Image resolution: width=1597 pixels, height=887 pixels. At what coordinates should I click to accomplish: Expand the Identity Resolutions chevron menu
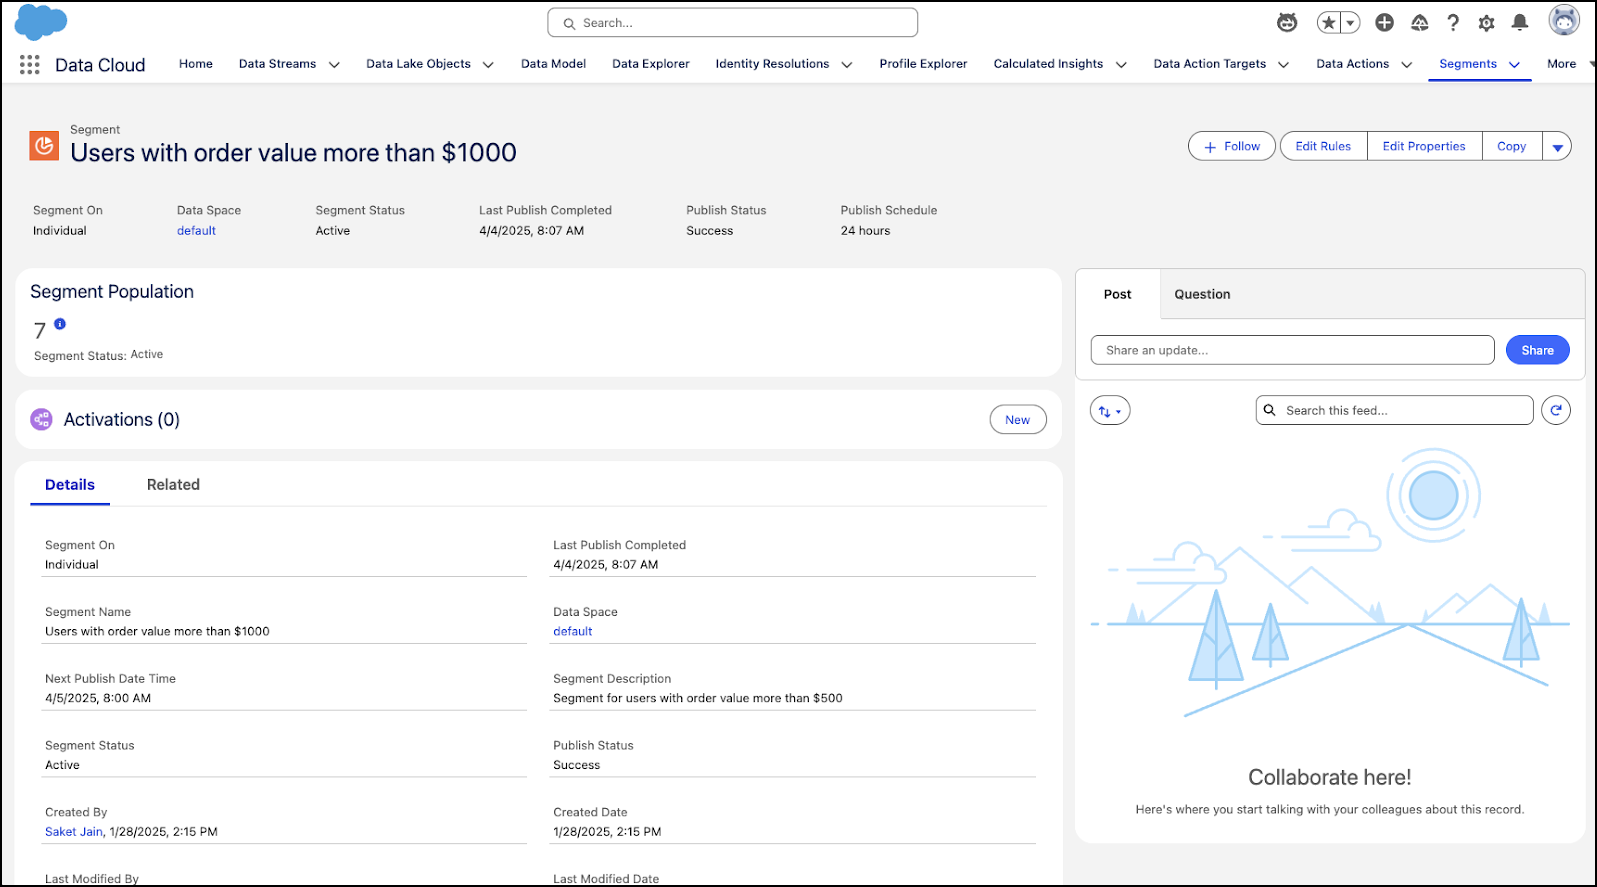pyautogui.click(x=847, y=65)
